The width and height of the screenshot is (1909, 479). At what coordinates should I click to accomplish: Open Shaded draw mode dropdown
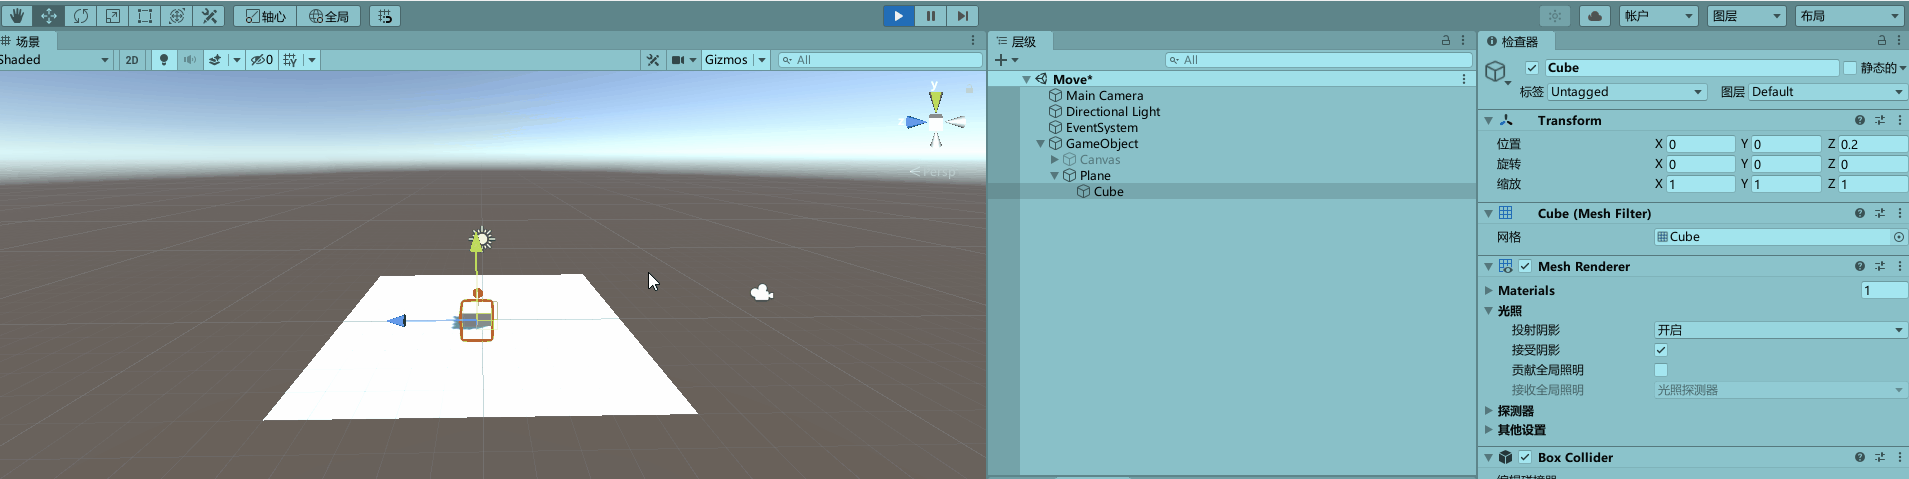click(x=54, y=60)
